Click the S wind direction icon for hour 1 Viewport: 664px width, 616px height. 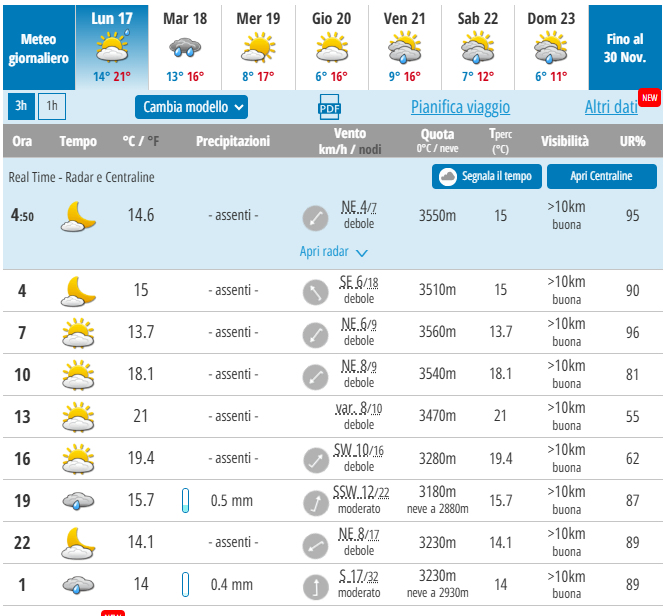315,585
